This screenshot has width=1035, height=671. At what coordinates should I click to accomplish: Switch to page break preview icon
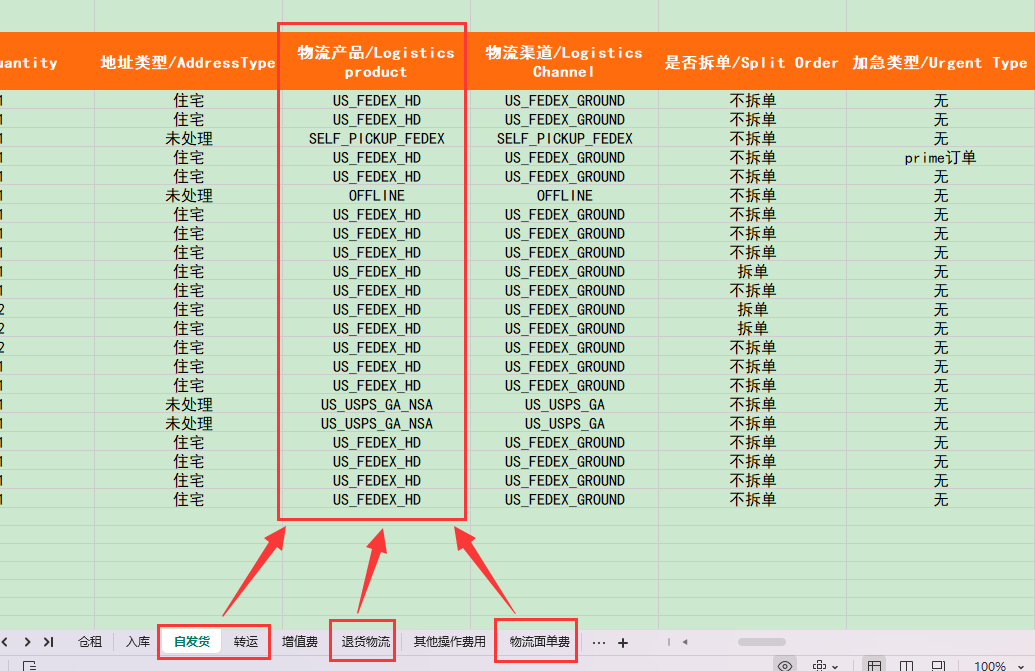(938, 665)
